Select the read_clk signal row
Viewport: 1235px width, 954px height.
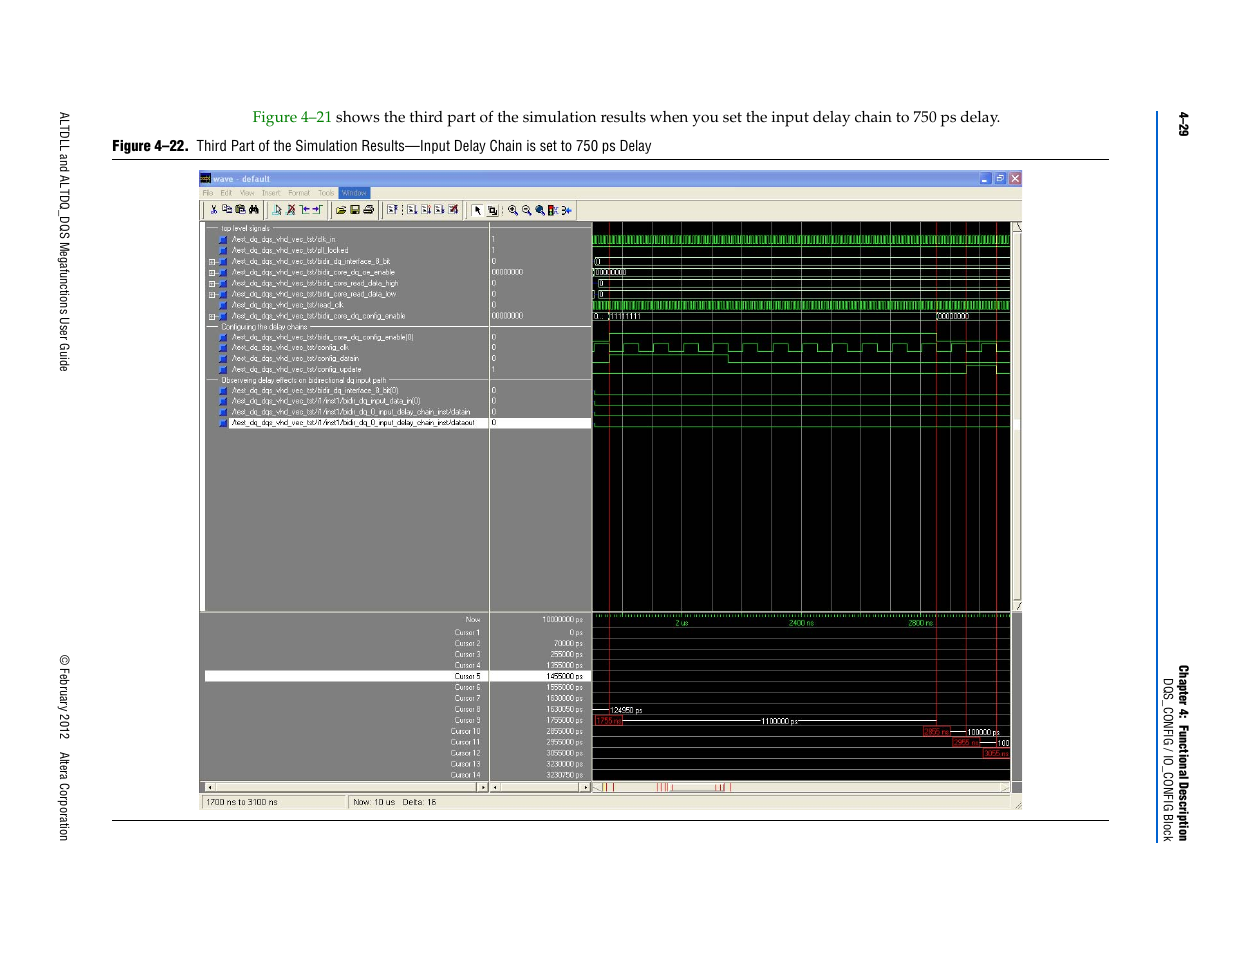coord(288,306)
